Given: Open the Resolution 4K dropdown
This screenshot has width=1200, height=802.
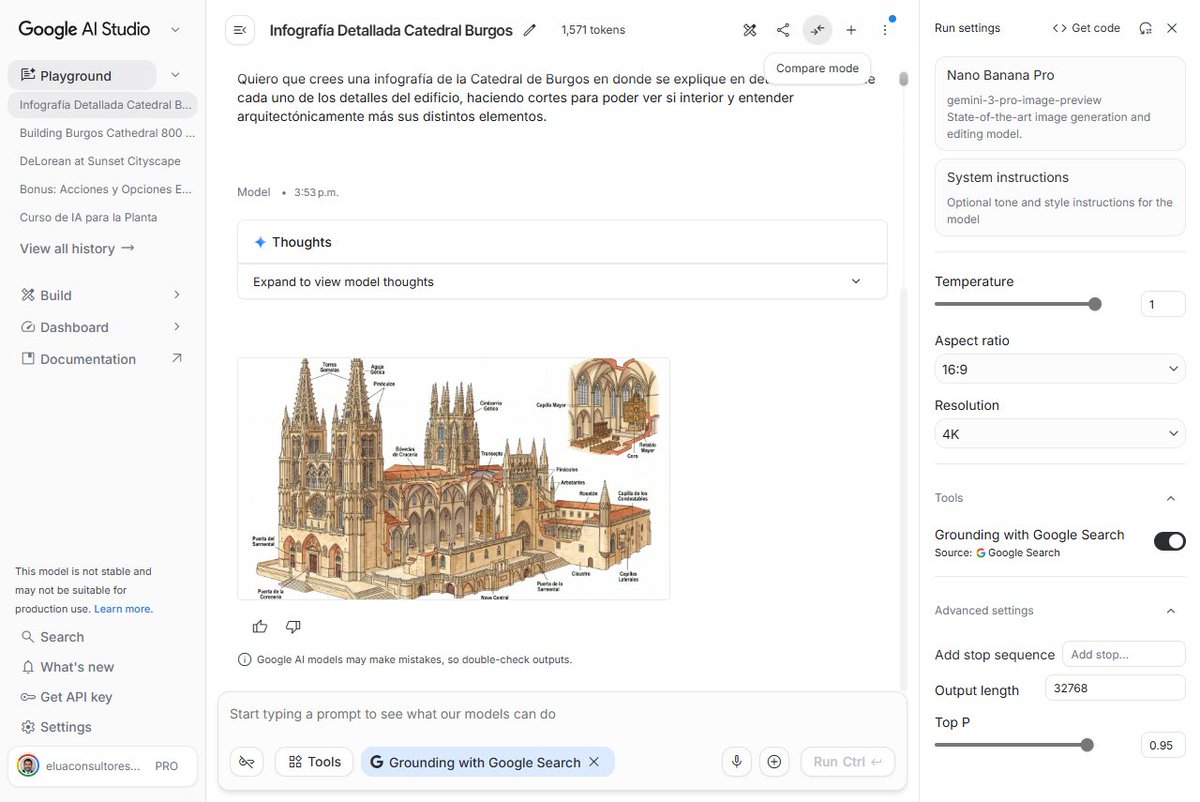Looking at the screenshot, I should click(x=1060, y=434).
